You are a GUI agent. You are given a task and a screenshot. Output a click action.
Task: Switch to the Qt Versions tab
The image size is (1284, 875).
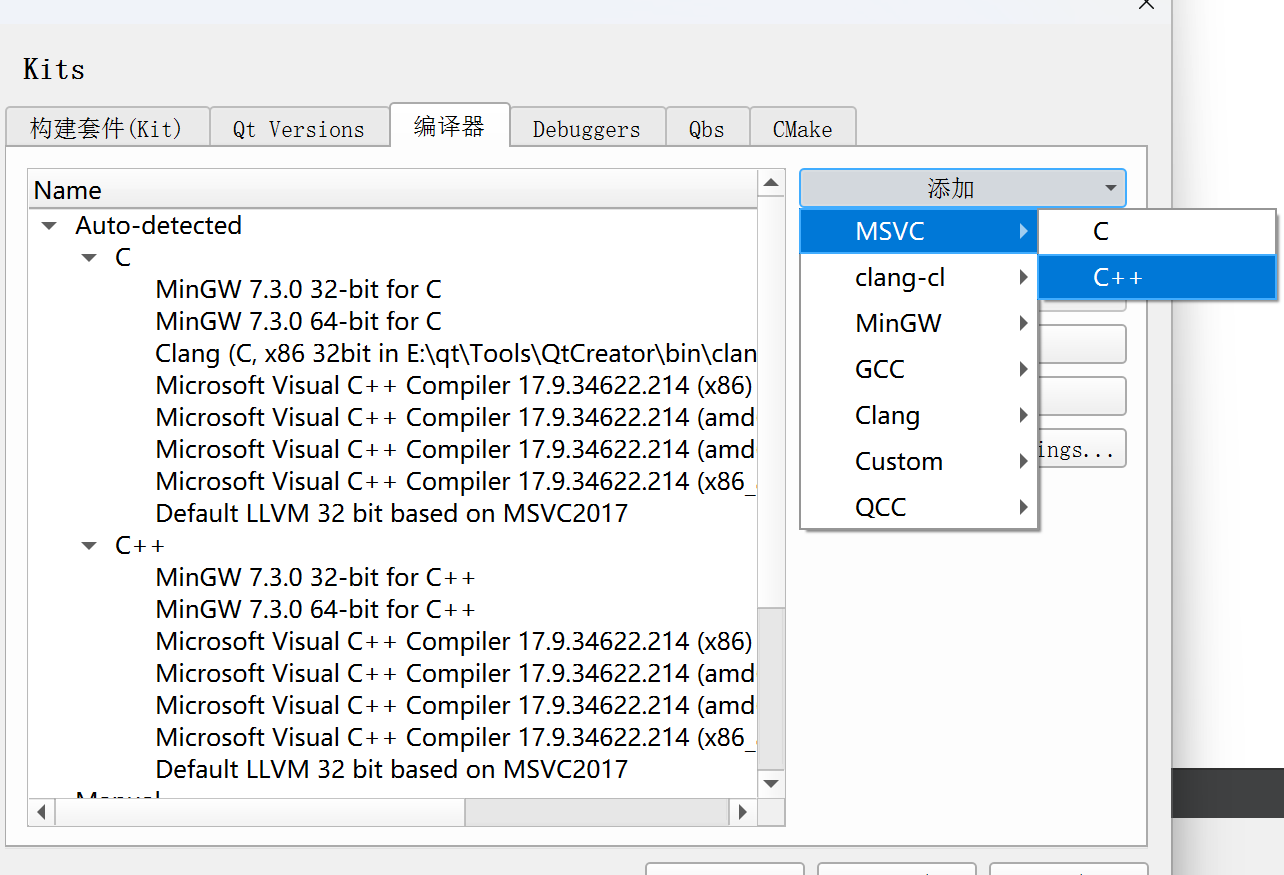pos(299,128)
